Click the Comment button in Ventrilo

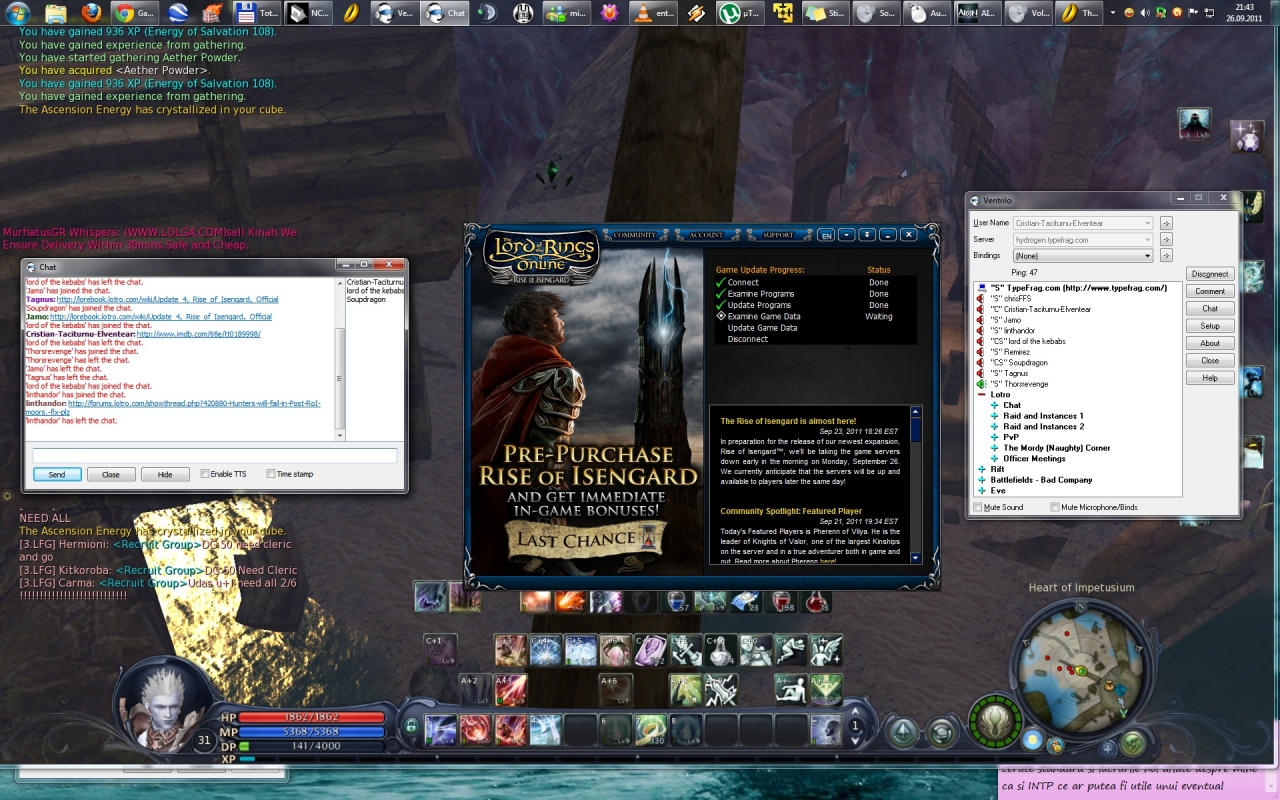(x=1210, y=291)
